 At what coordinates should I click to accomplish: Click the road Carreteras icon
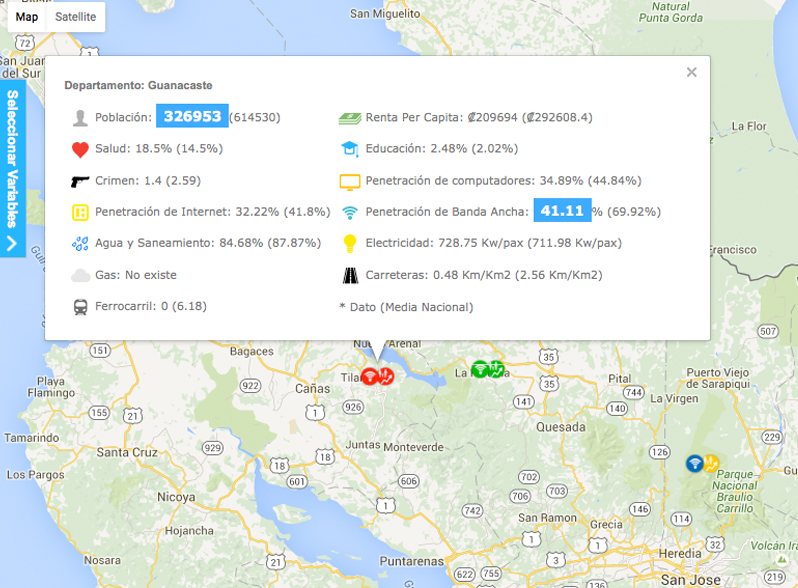tap(349, 275)
